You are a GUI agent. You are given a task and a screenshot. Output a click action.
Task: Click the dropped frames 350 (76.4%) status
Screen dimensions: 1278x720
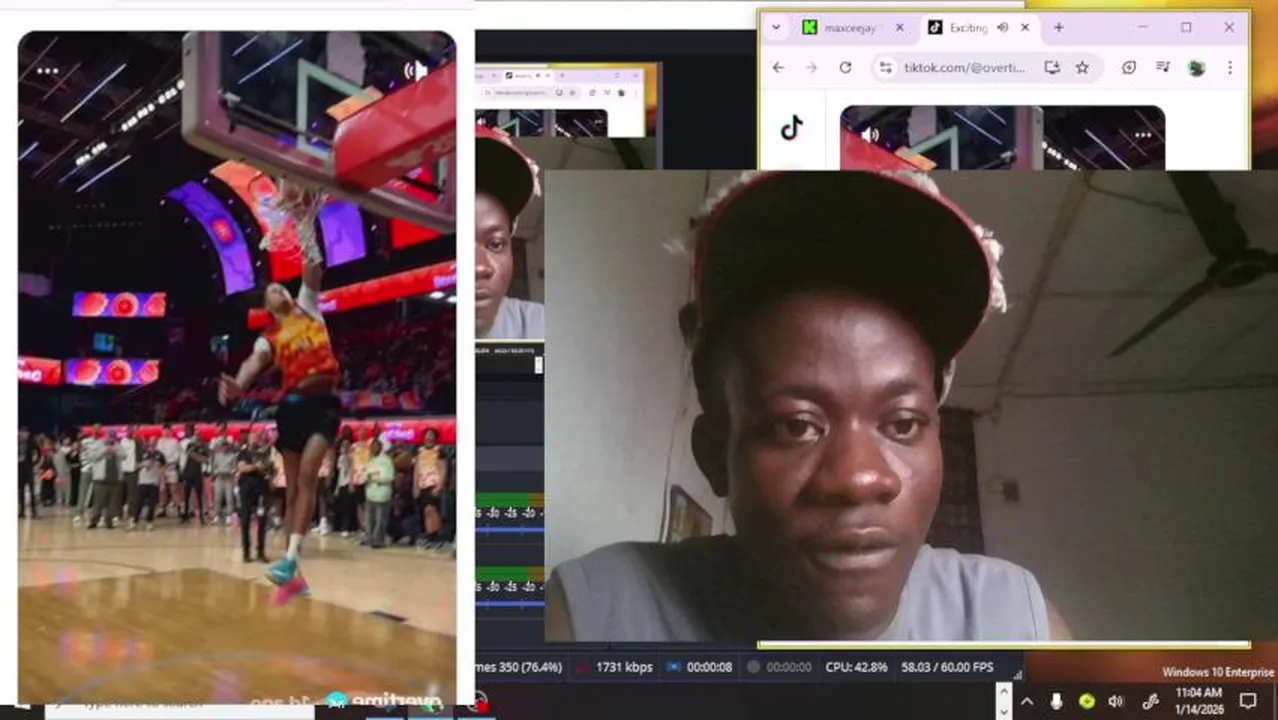[x=519, y=667]
